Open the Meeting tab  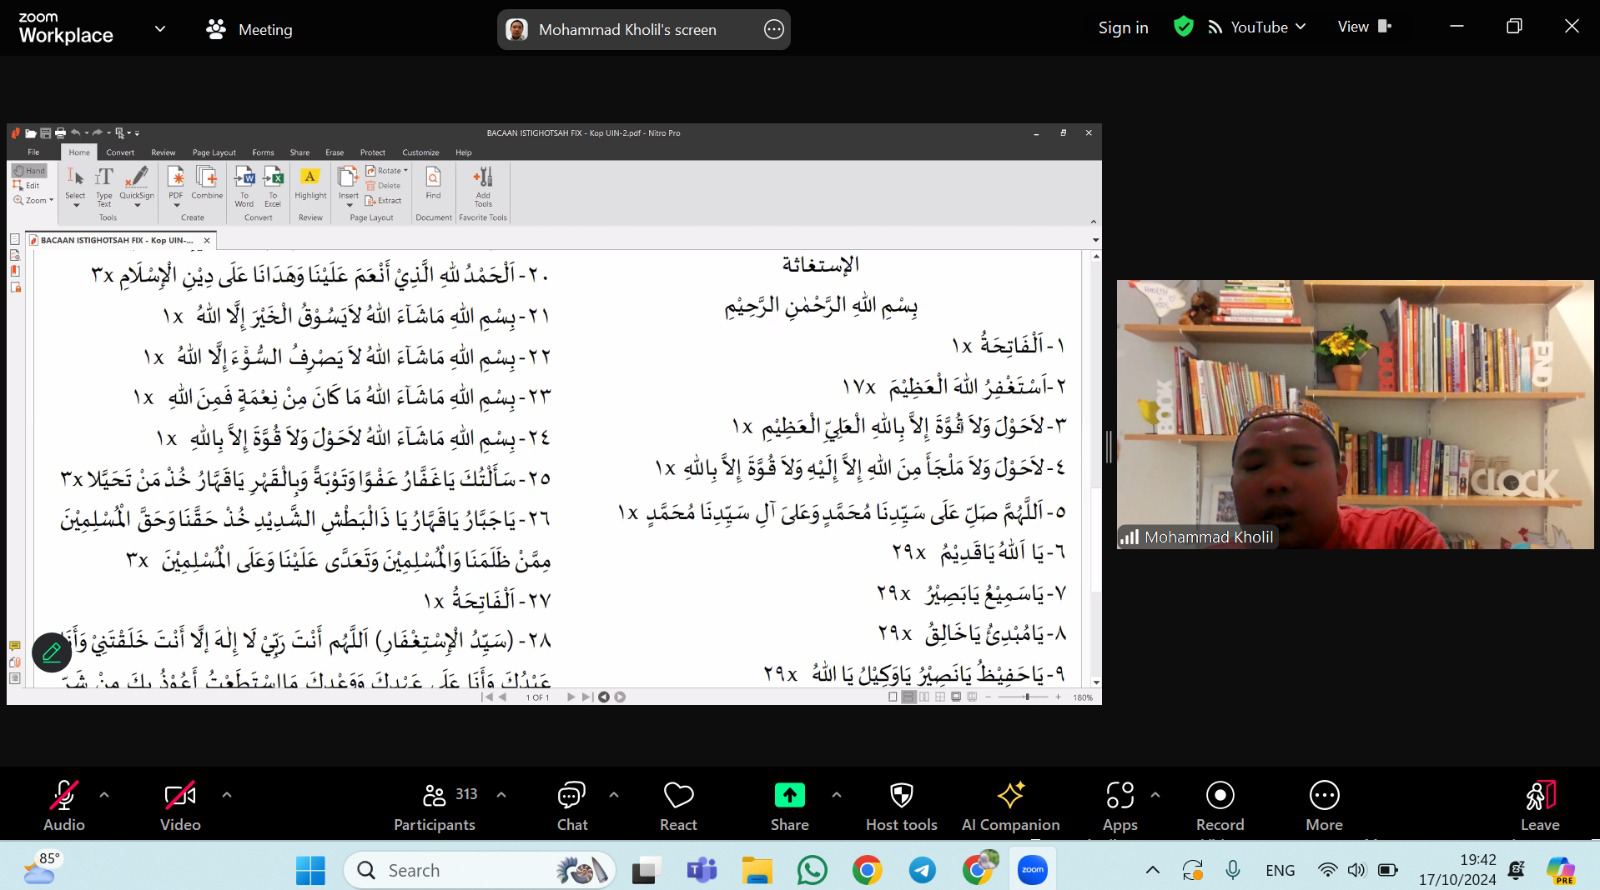[x=249, y=29]
